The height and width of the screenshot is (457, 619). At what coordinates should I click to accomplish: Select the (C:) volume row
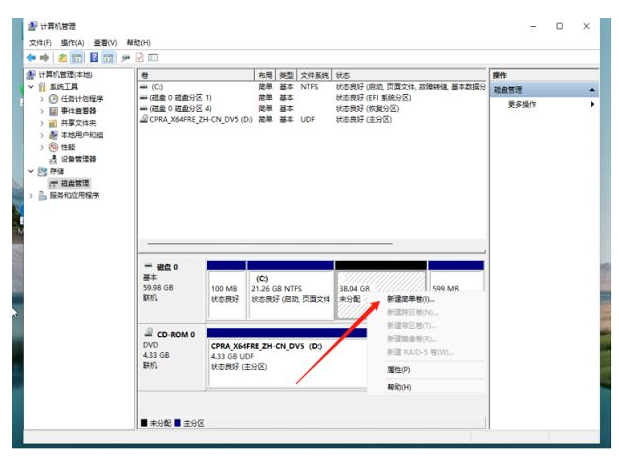tap(312, 87)
